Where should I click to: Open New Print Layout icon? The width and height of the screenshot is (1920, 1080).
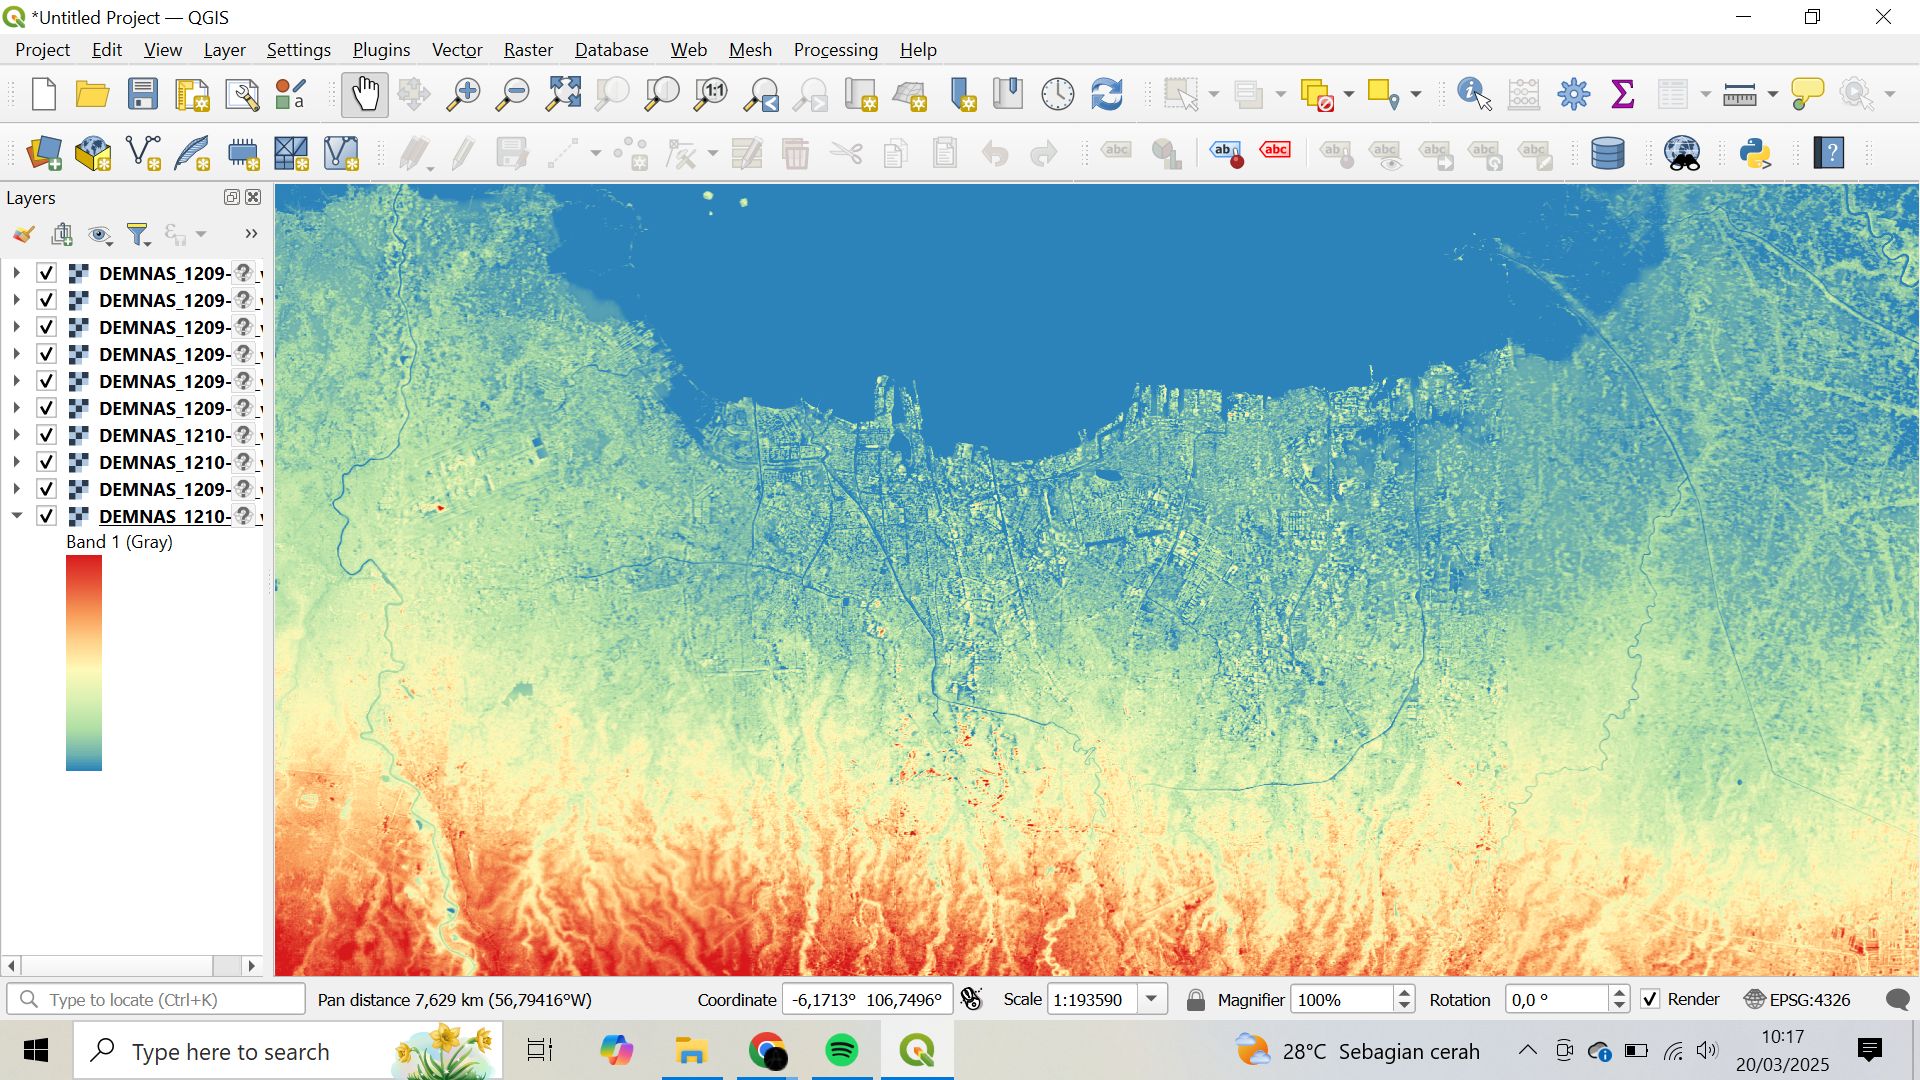click(192, 94)
